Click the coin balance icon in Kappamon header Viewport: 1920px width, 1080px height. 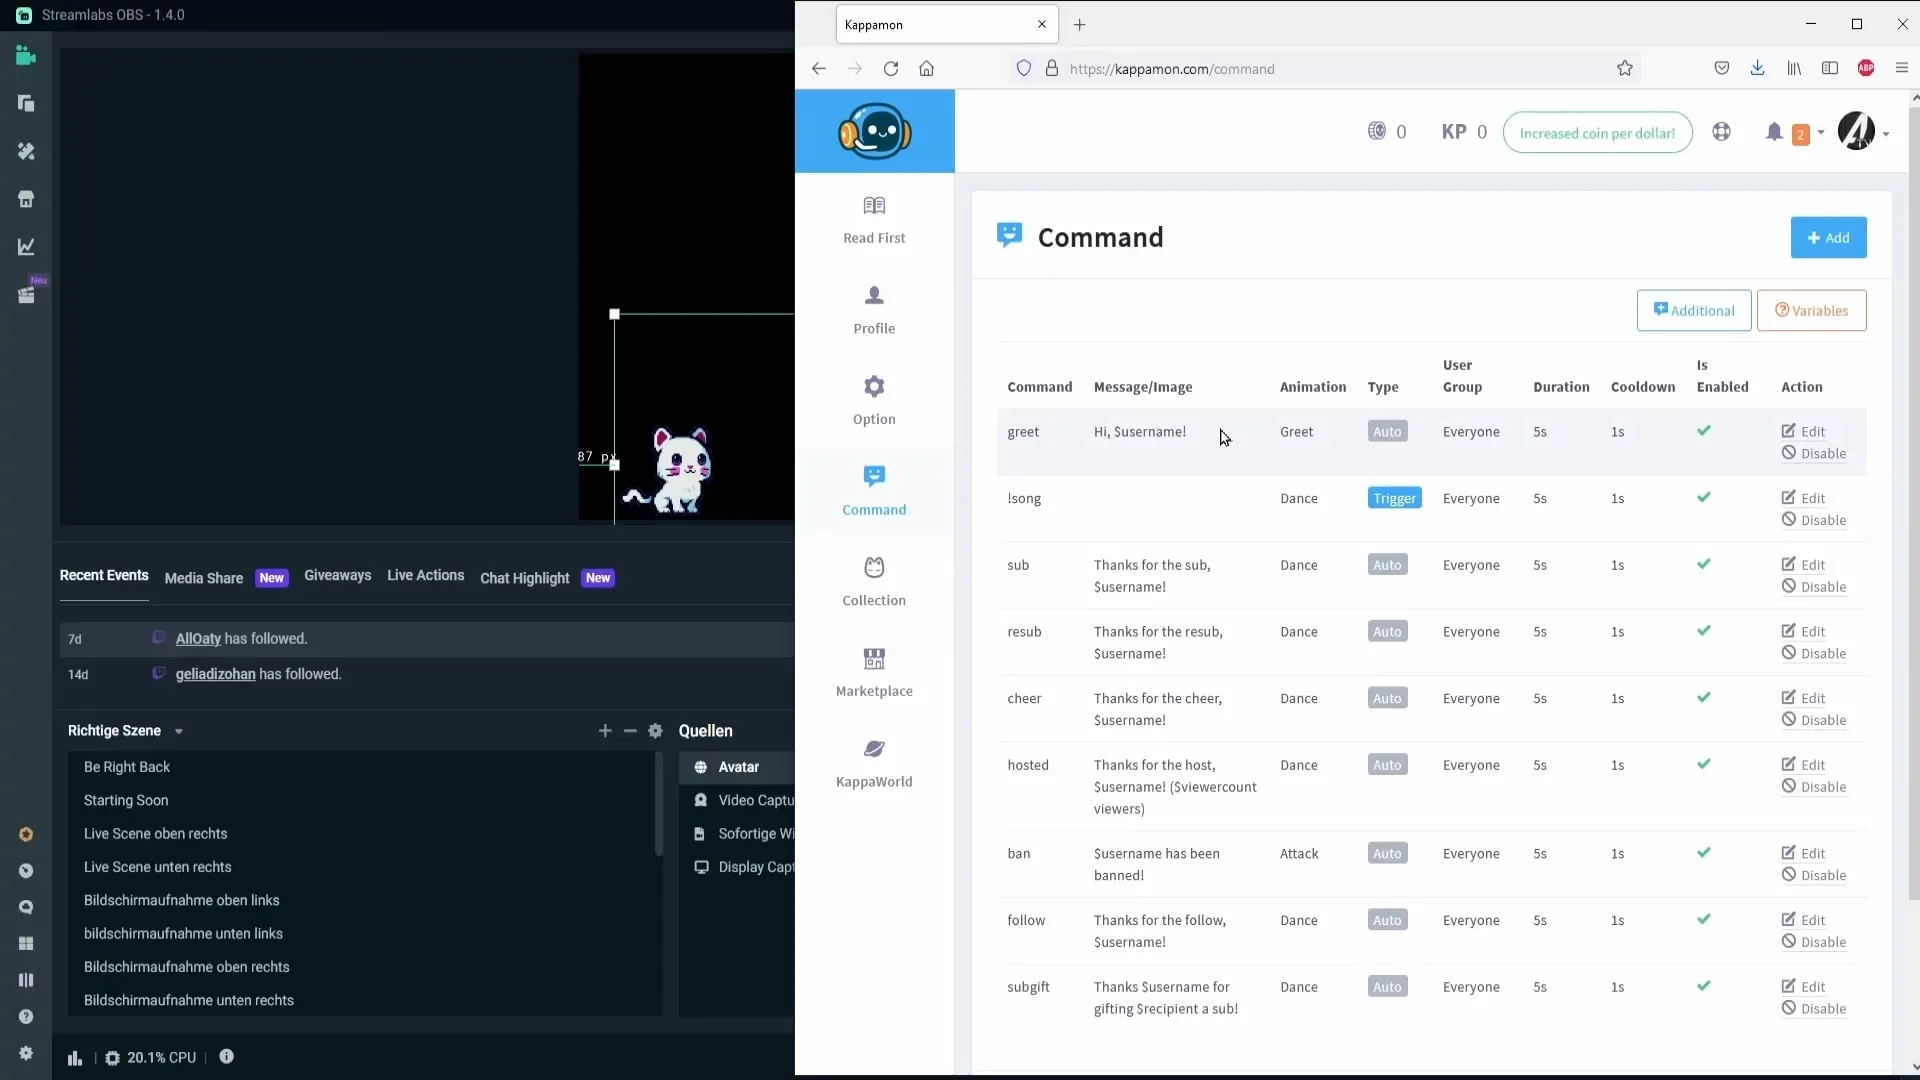[x=1377, y=131]
